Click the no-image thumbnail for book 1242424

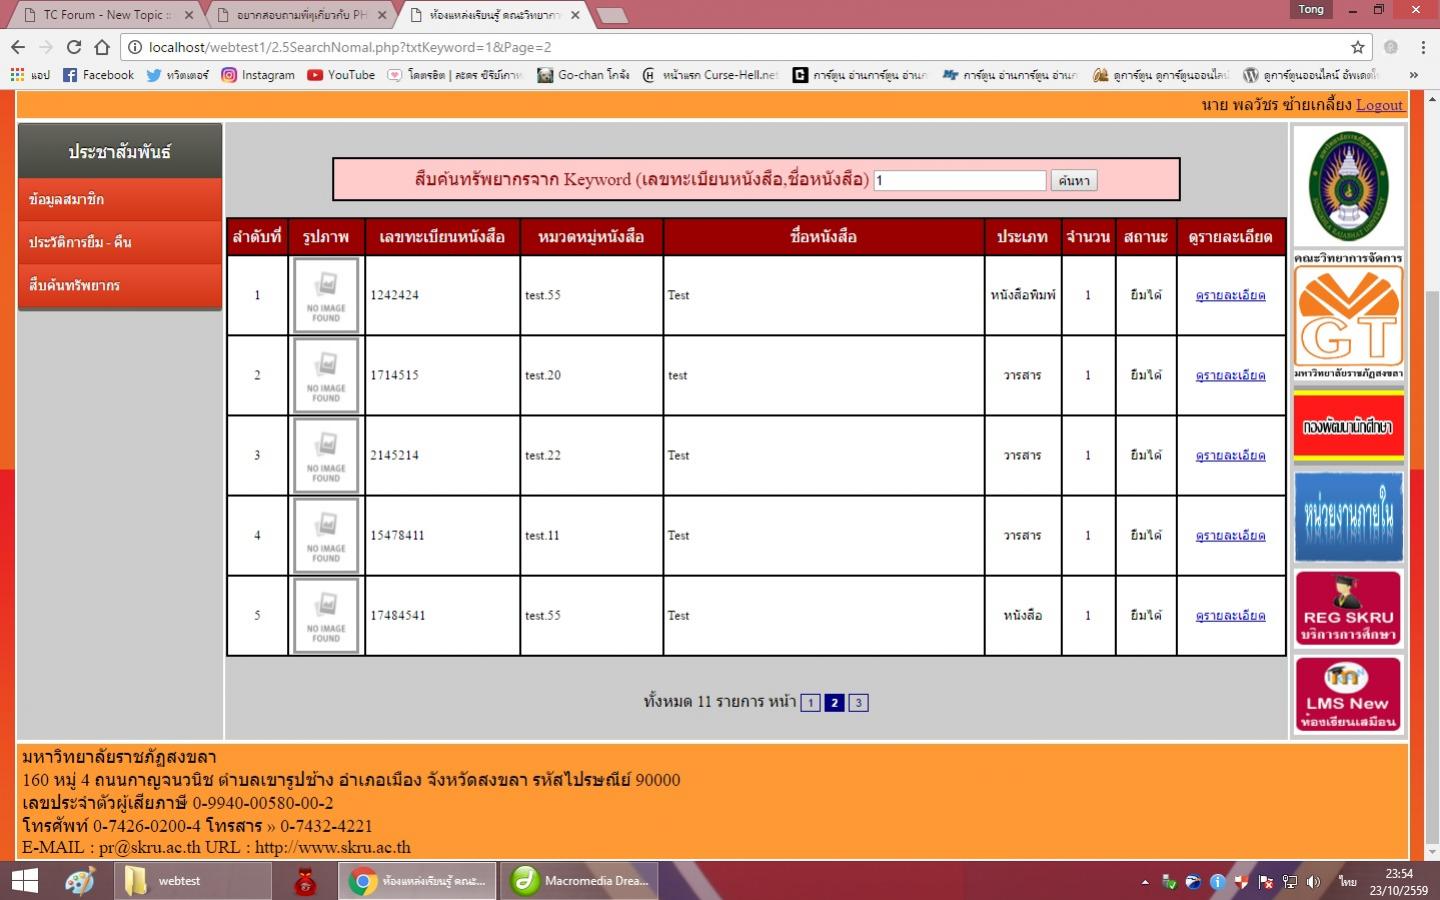[x=326, y=295]
